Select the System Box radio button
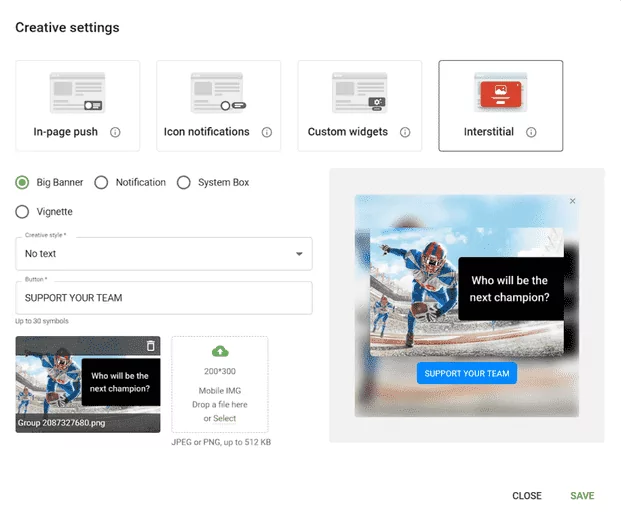 [184, 182]
